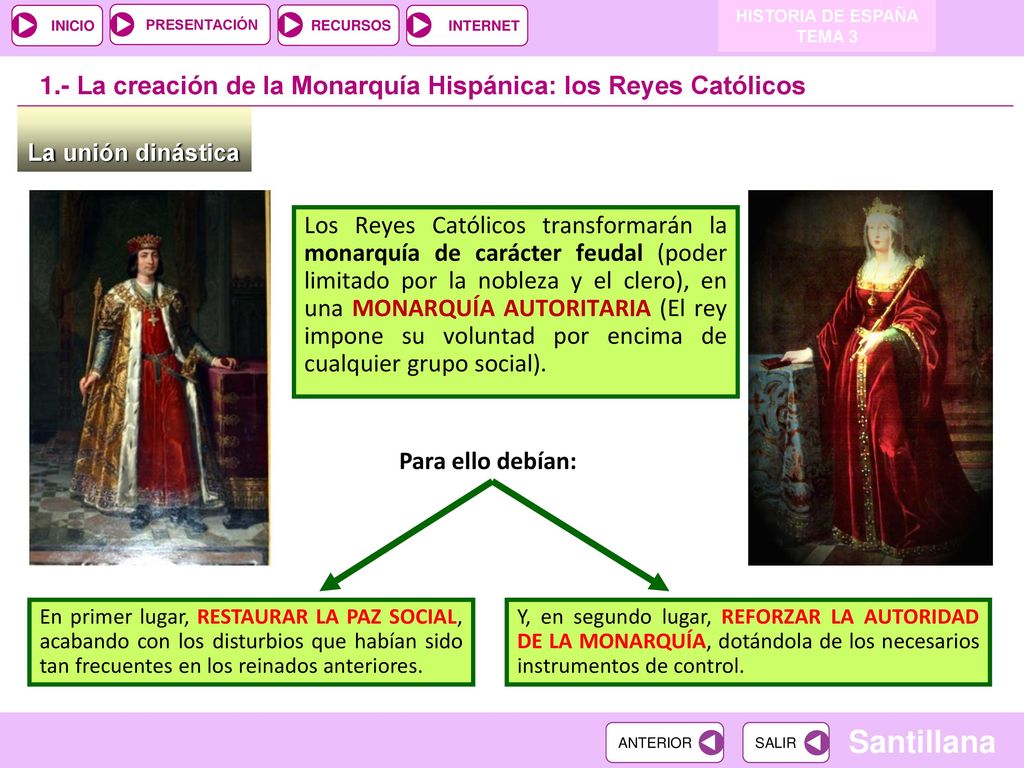The width and height of the screenshot is (1024, 768).
Task: Click the bold 'monarquía de carácter feudal' text
Action: click(x=473, y=253)
